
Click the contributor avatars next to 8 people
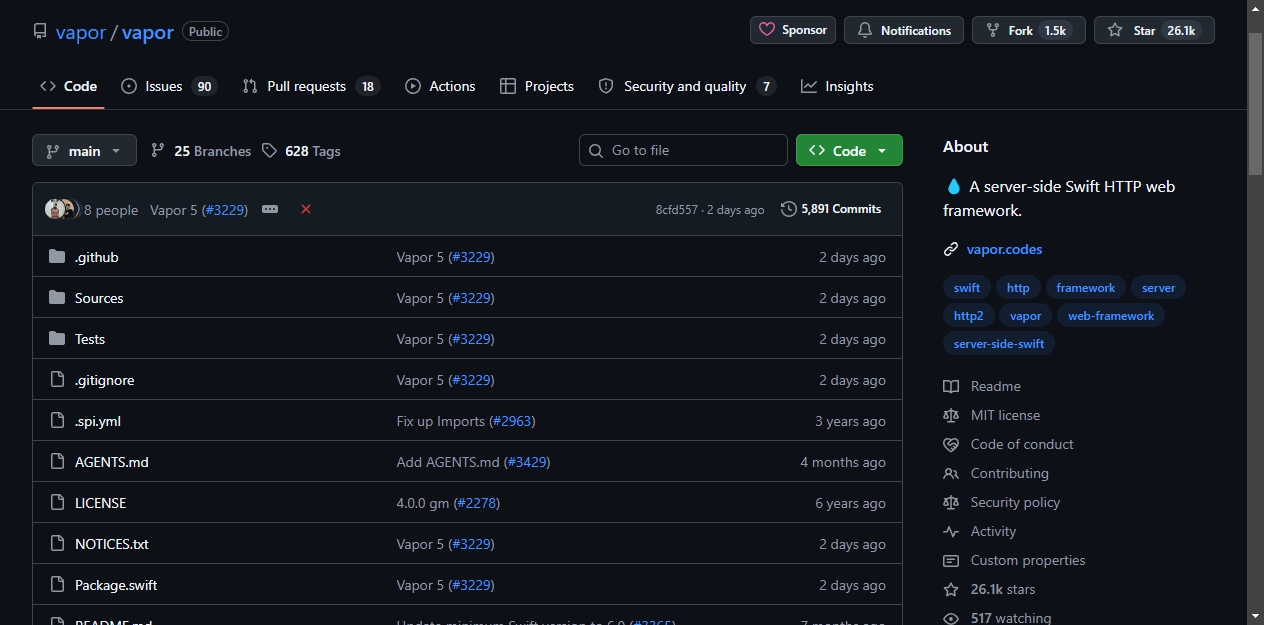tap(61, 209)
